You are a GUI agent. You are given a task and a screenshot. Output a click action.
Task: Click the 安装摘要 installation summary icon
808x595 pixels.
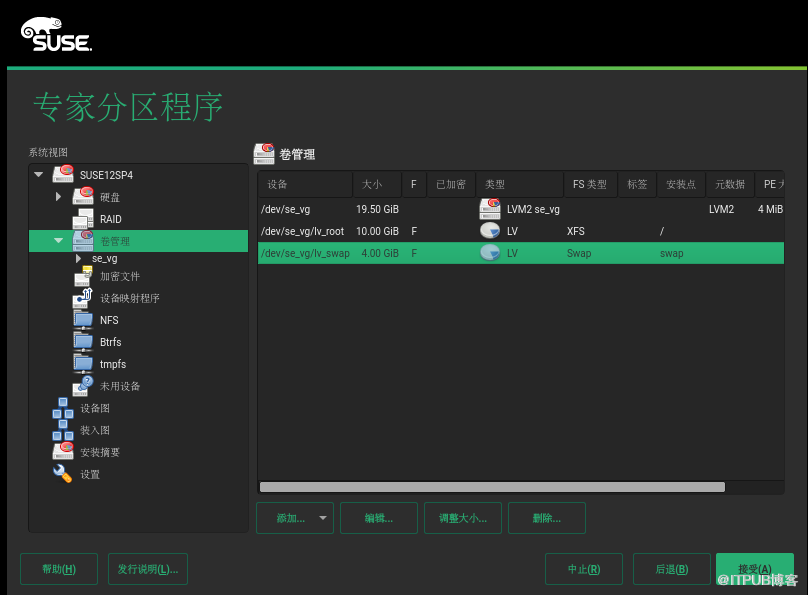coord(63,452)
